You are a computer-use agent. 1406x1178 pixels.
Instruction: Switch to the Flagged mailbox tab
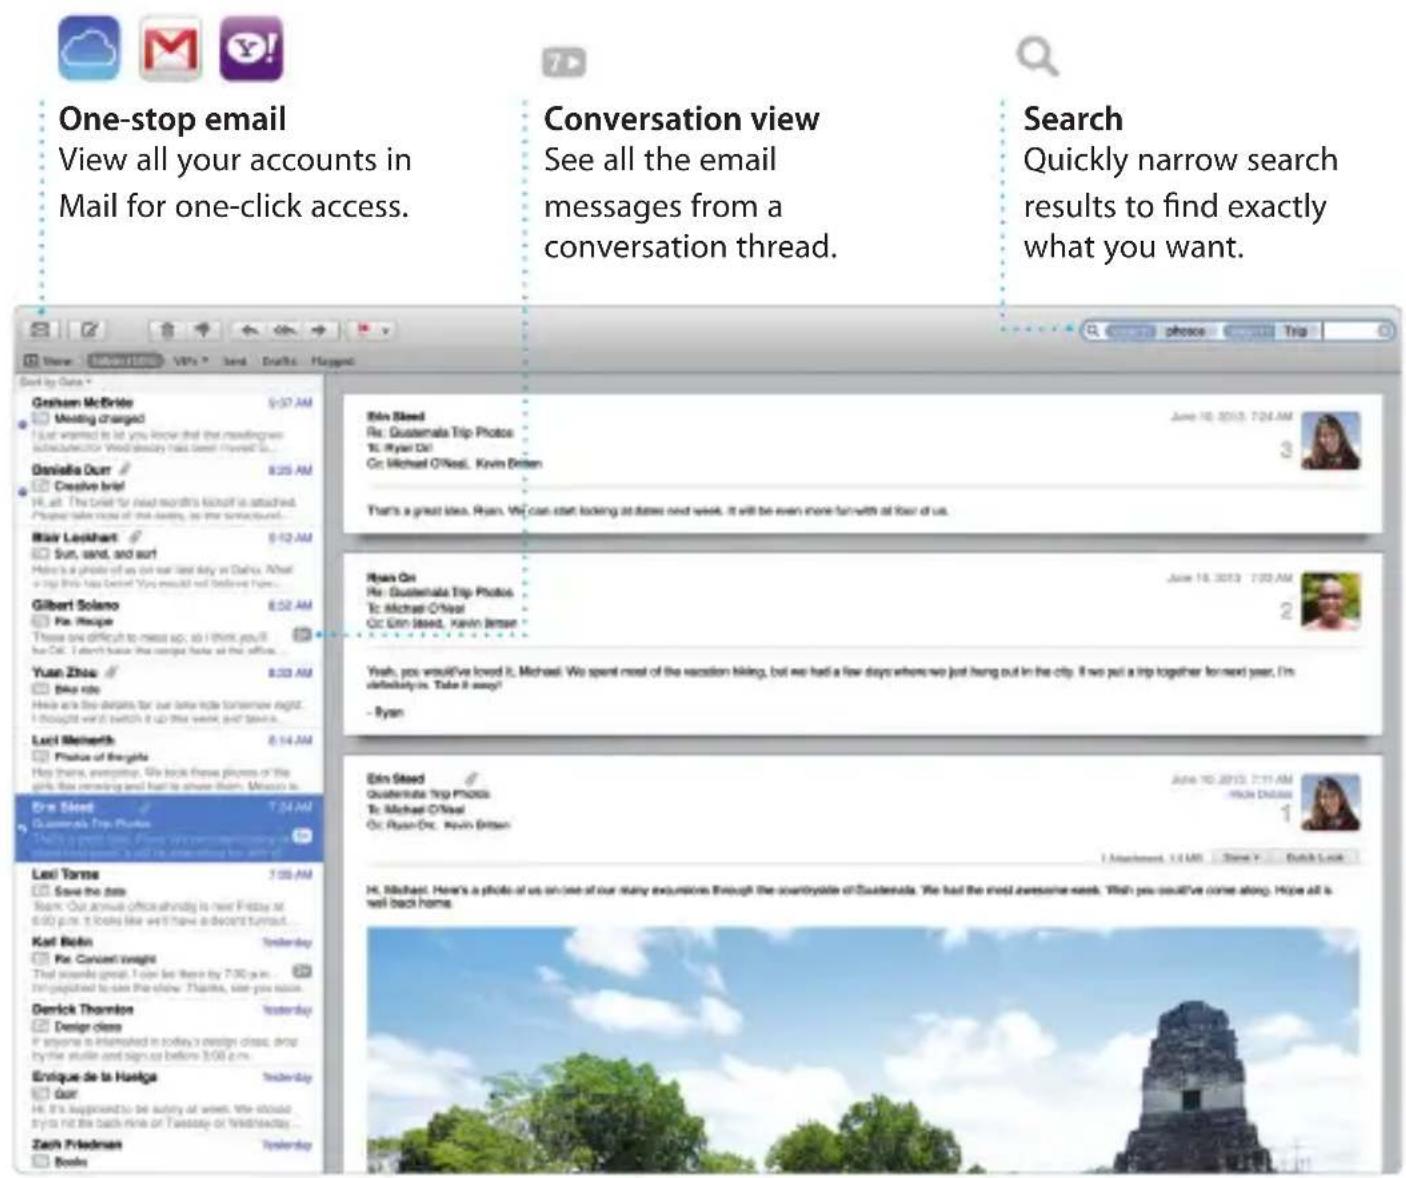332,360
